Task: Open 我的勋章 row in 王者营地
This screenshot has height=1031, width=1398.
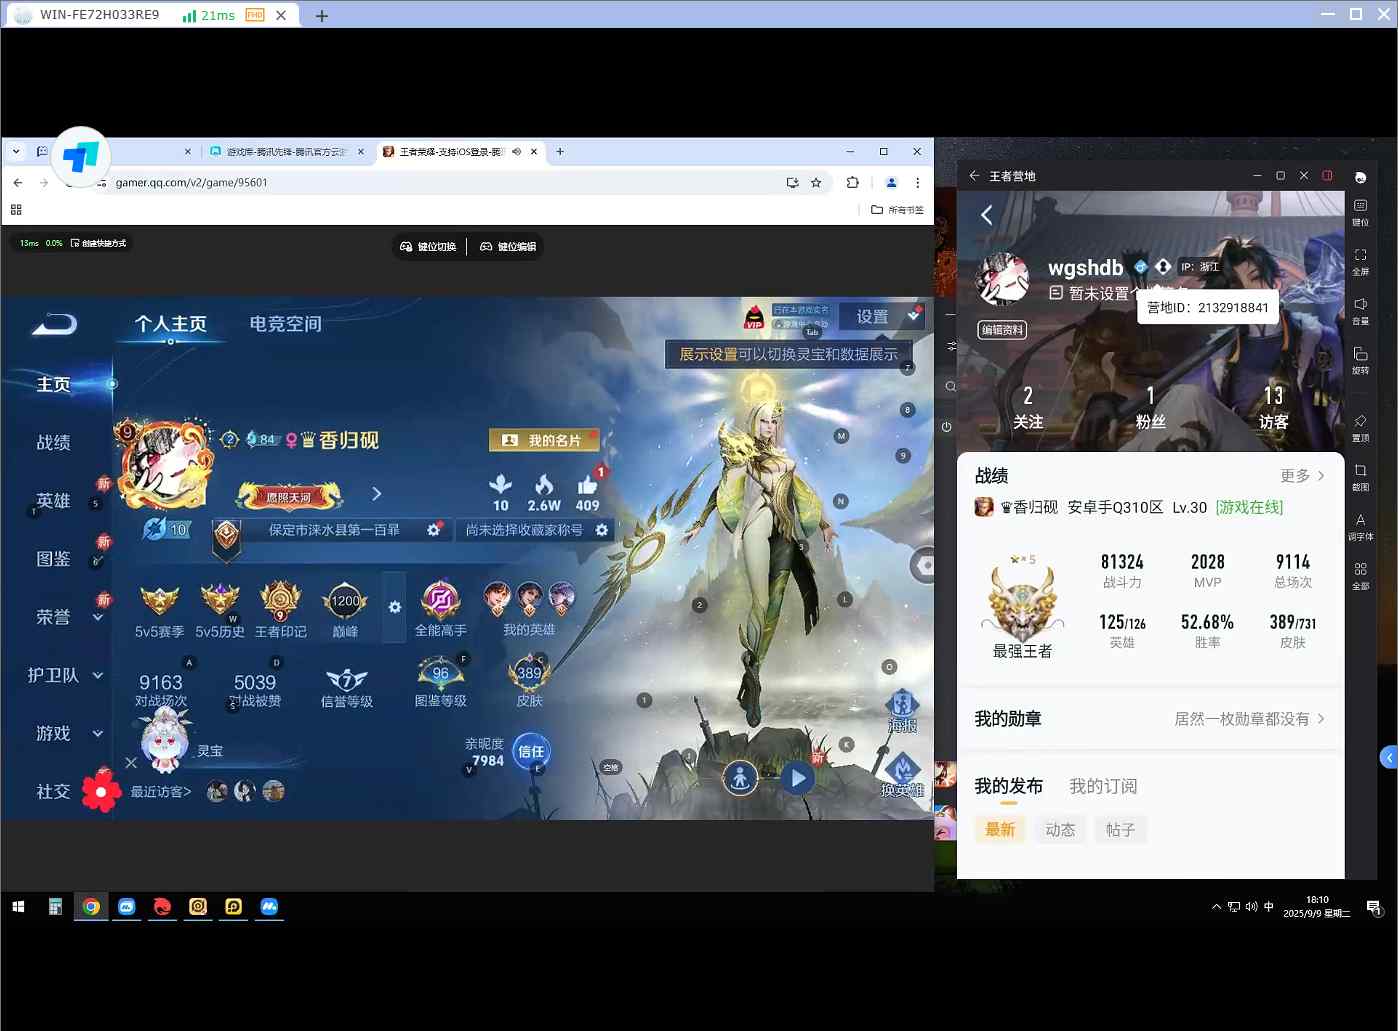Action: coord(1150,719)
